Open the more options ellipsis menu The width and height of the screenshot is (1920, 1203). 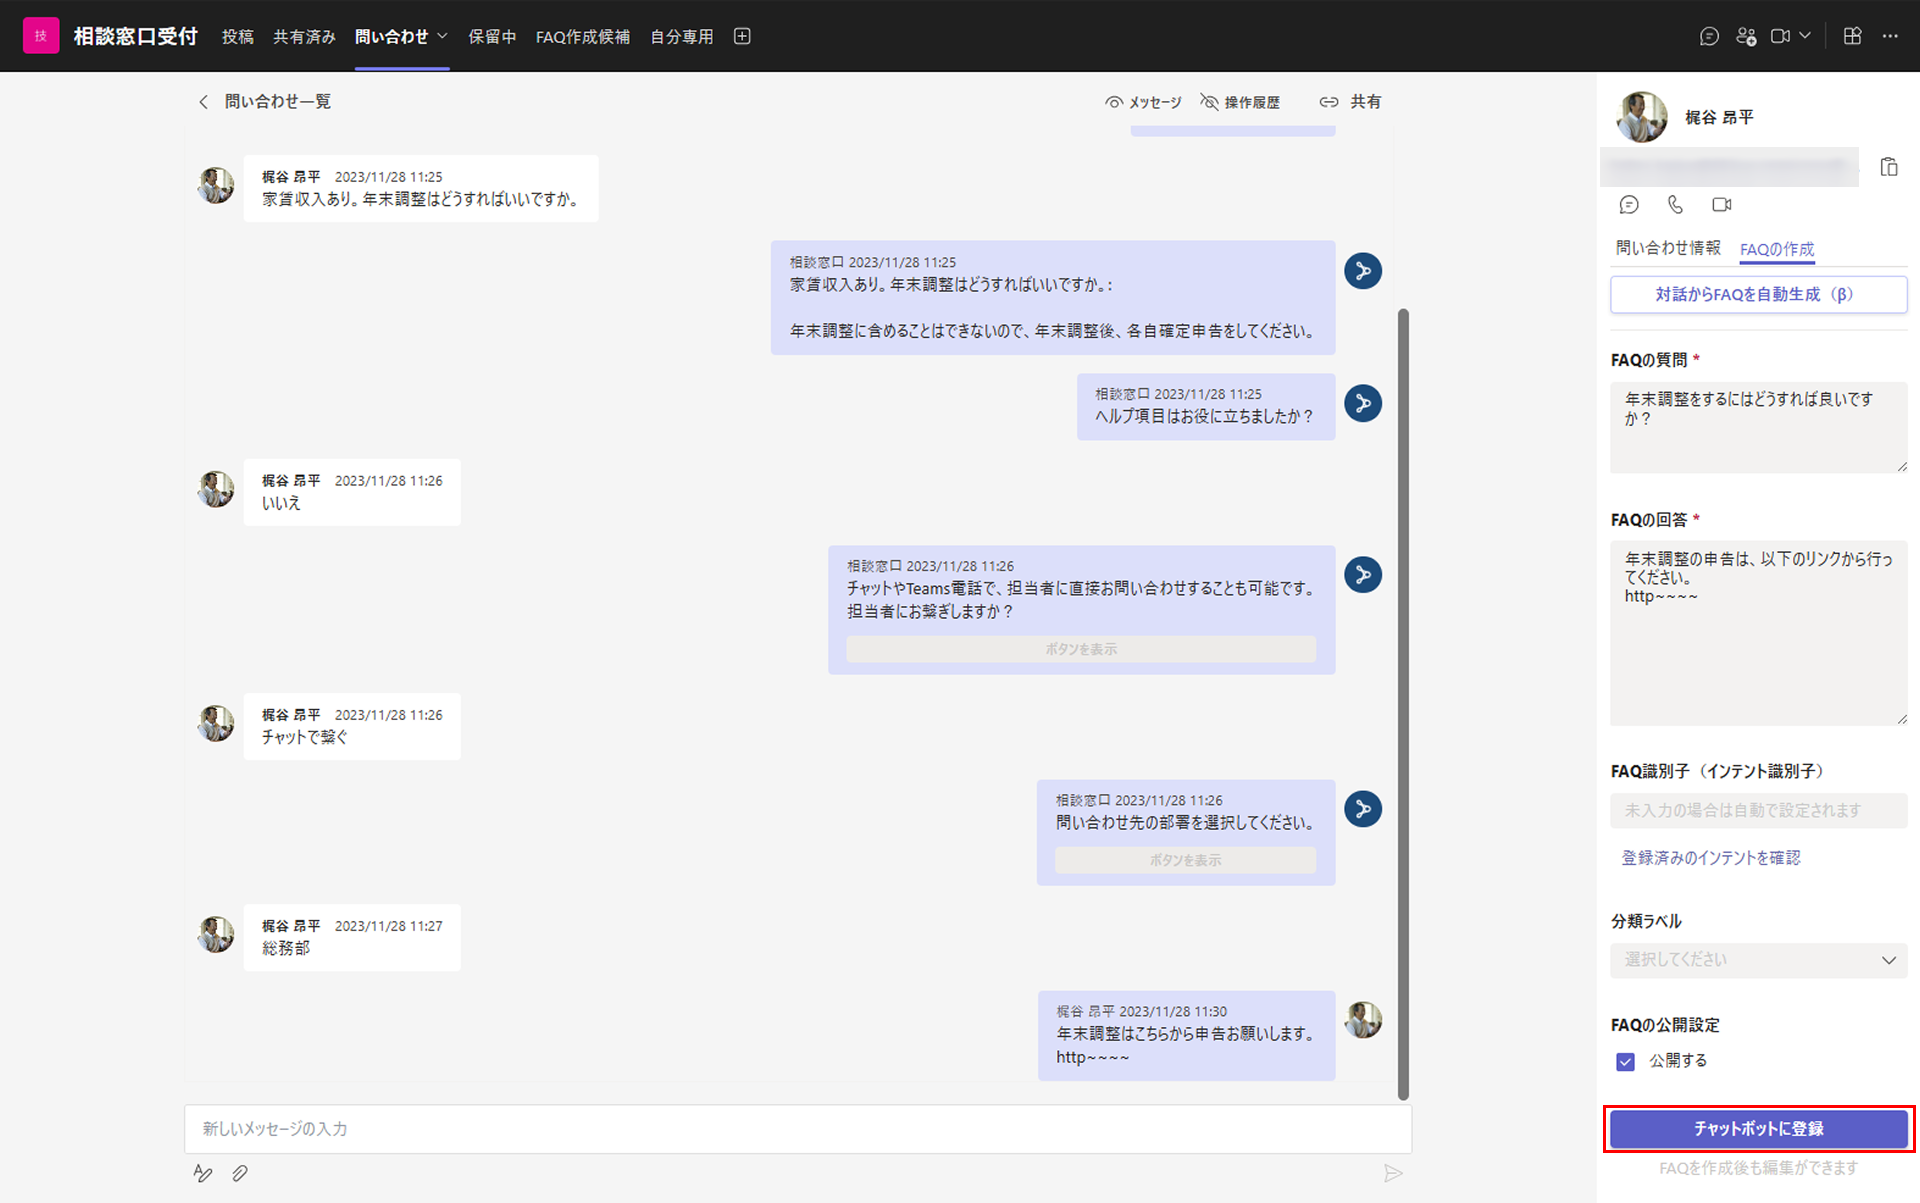click(x=1890, y=36)
